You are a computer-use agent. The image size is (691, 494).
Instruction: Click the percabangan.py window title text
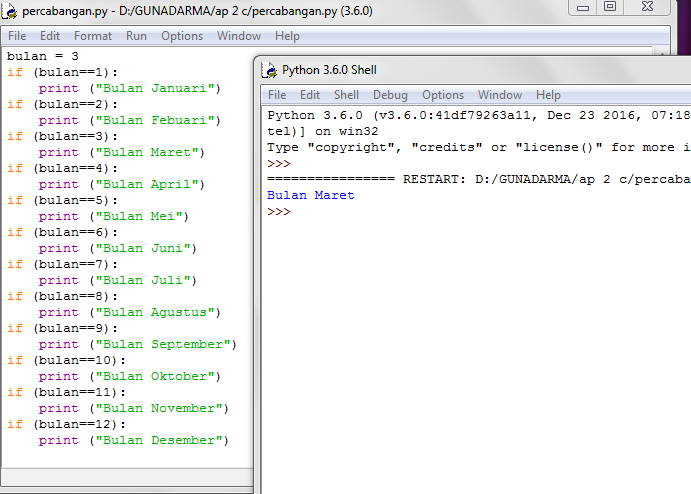click(197, 11)
